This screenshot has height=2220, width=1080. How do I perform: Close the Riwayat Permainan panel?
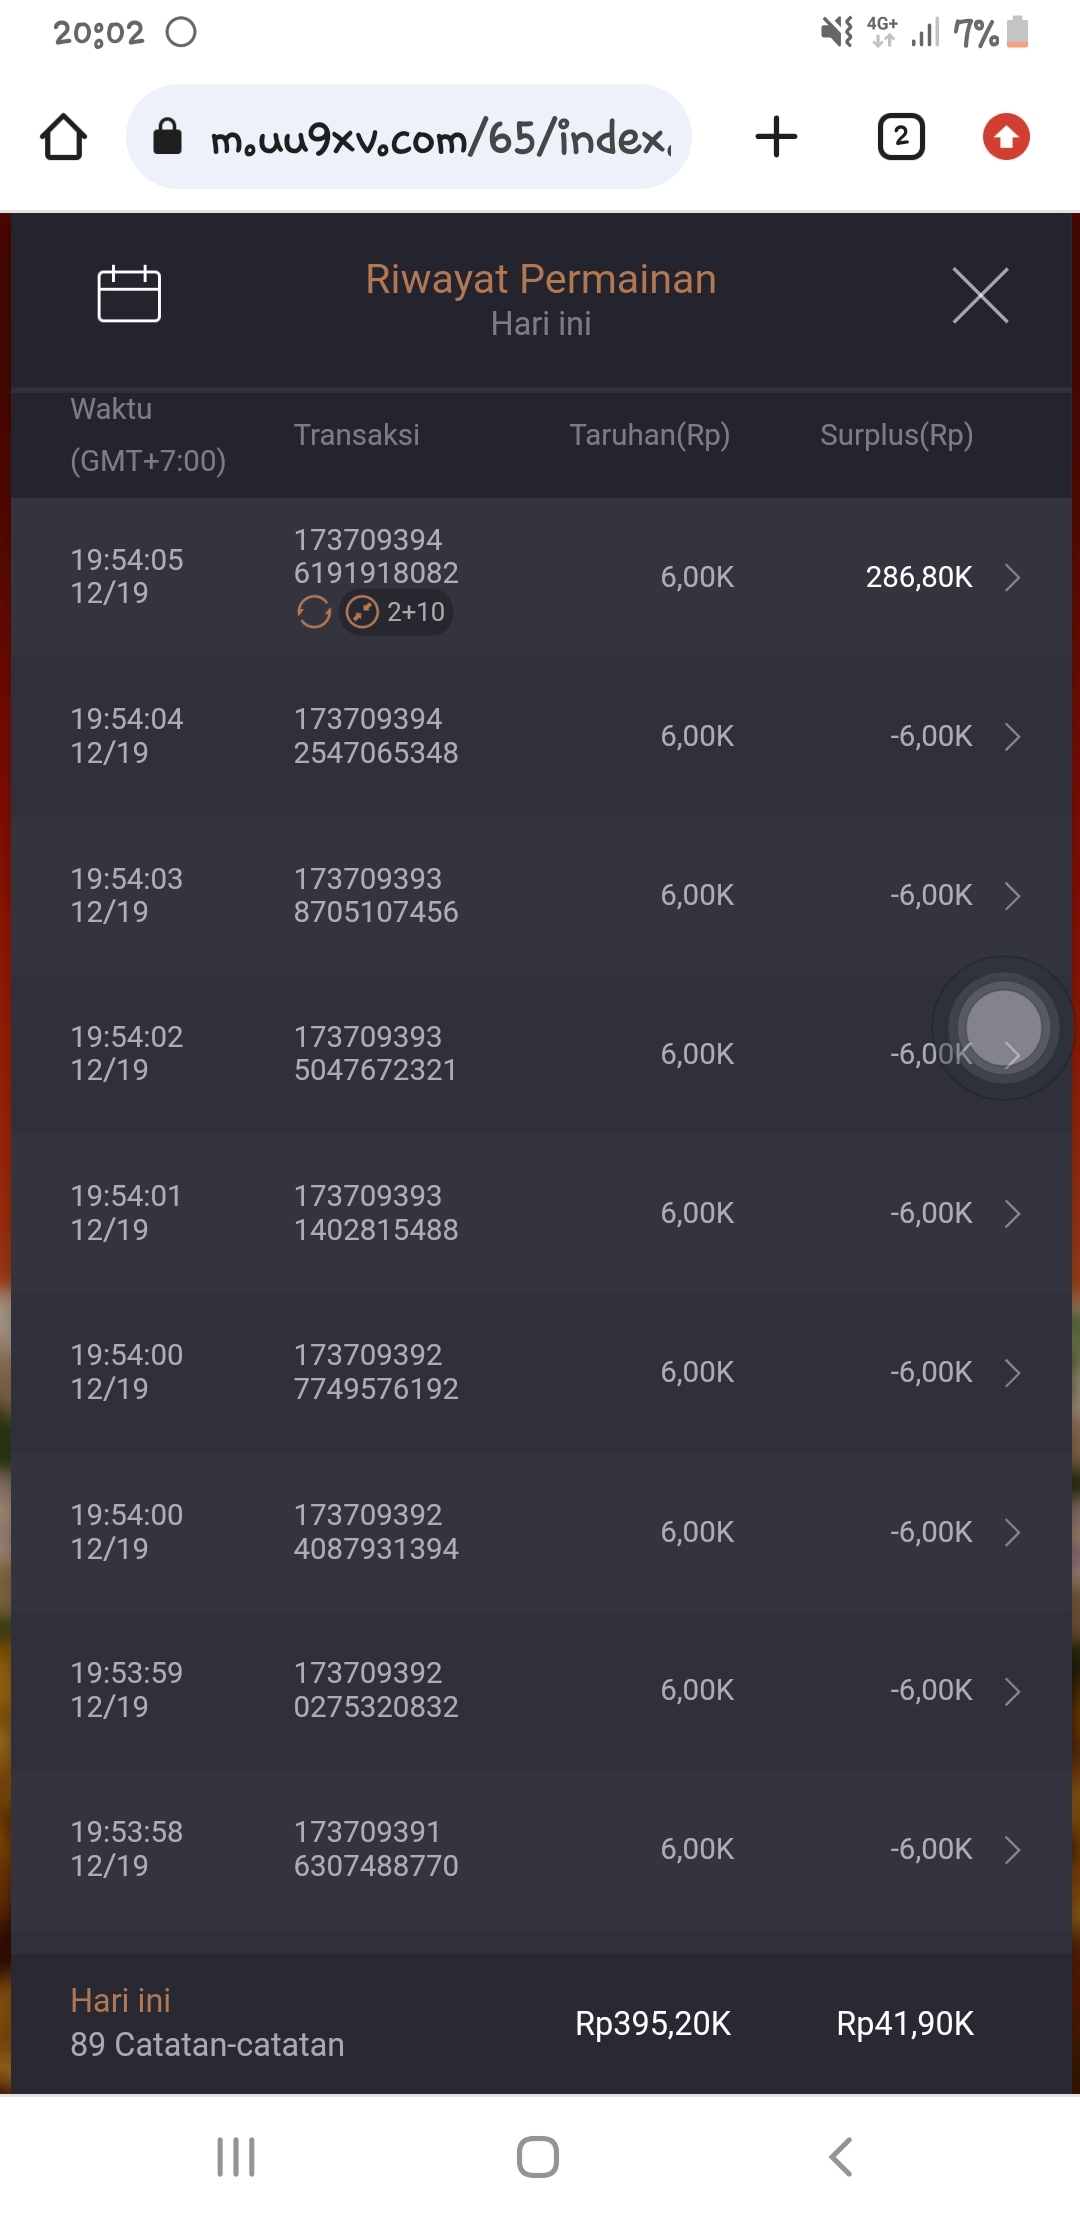pos(980,295)
